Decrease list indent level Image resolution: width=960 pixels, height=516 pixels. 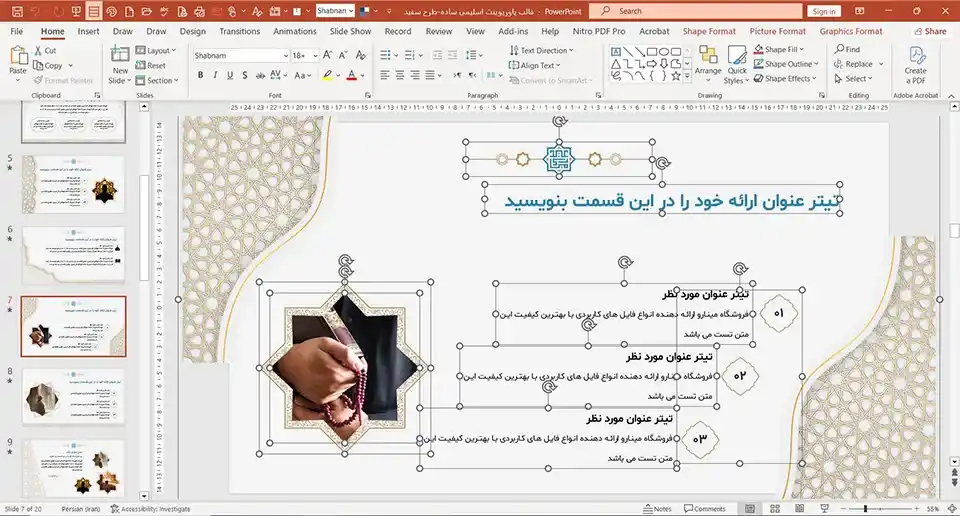click(x=437, y=55)
